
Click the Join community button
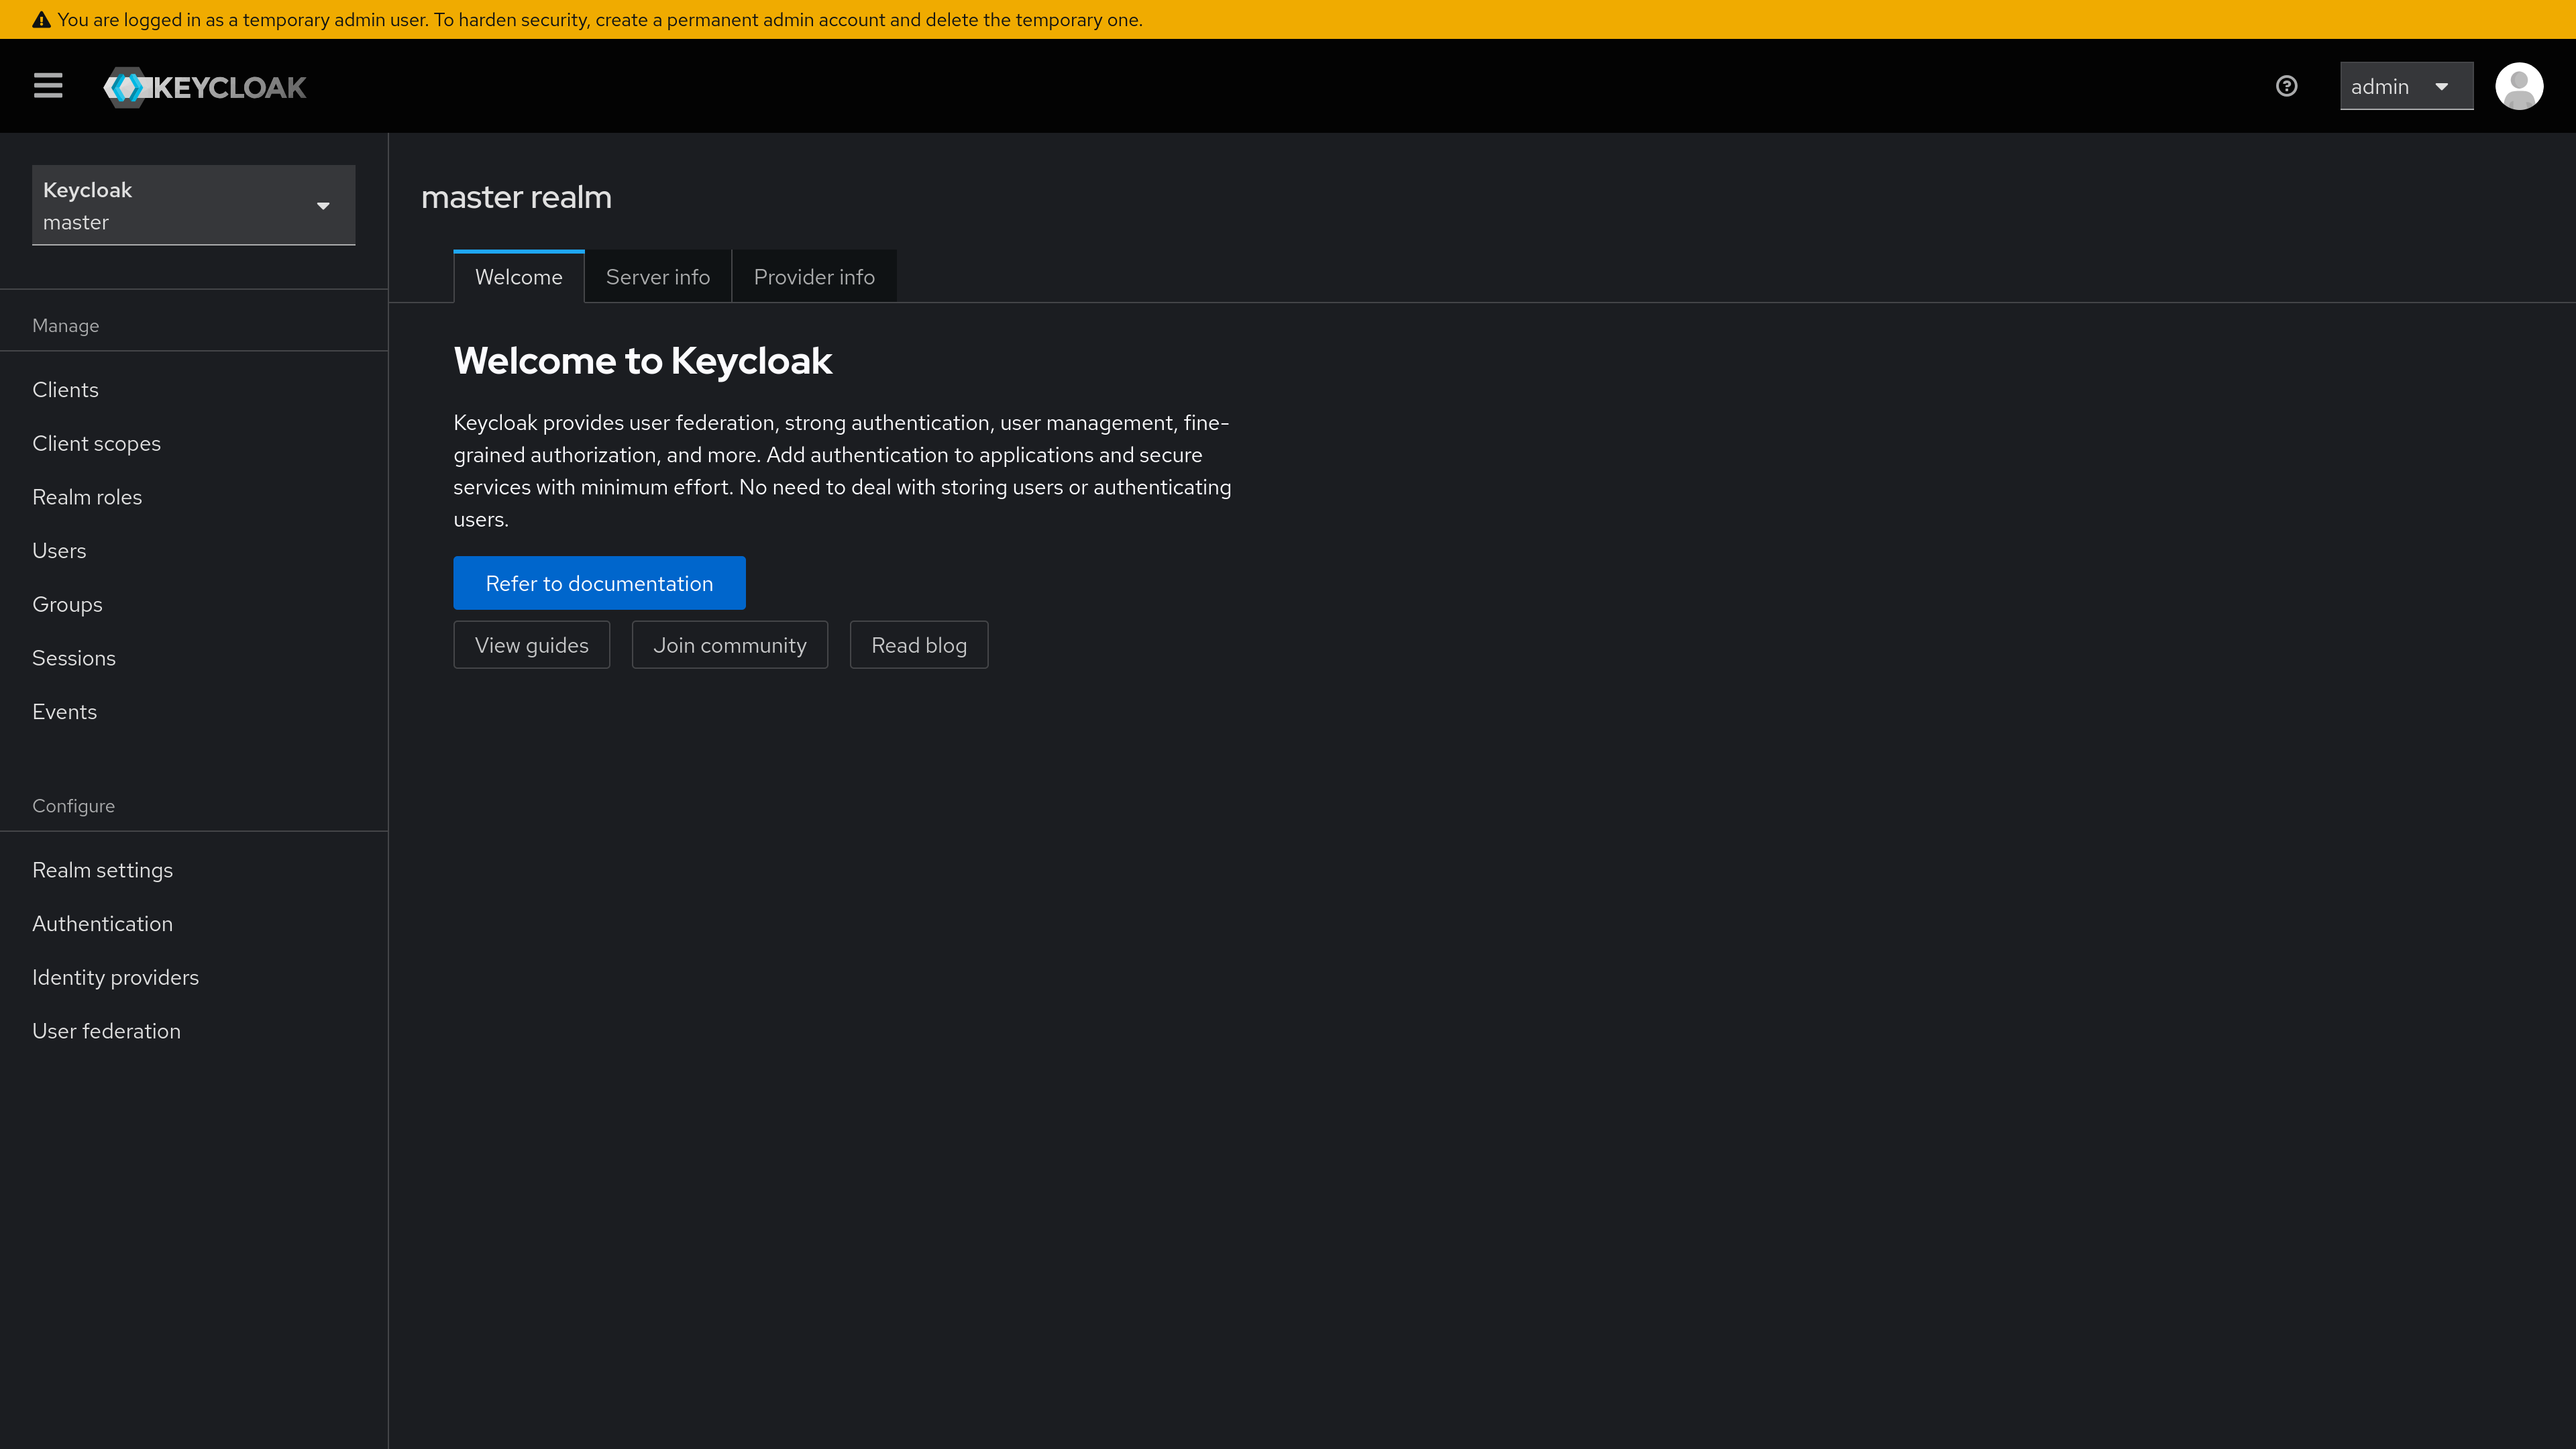[729, 645]
